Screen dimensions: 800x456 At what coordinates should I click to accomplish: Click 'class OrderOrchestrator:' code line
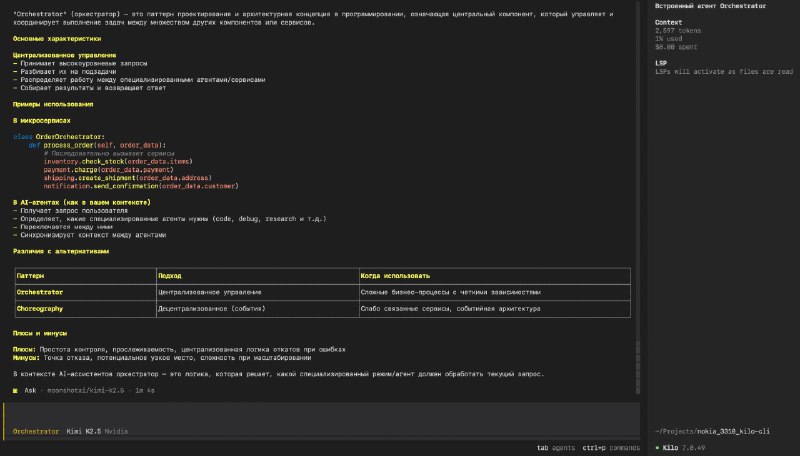[x=59, y=137]
